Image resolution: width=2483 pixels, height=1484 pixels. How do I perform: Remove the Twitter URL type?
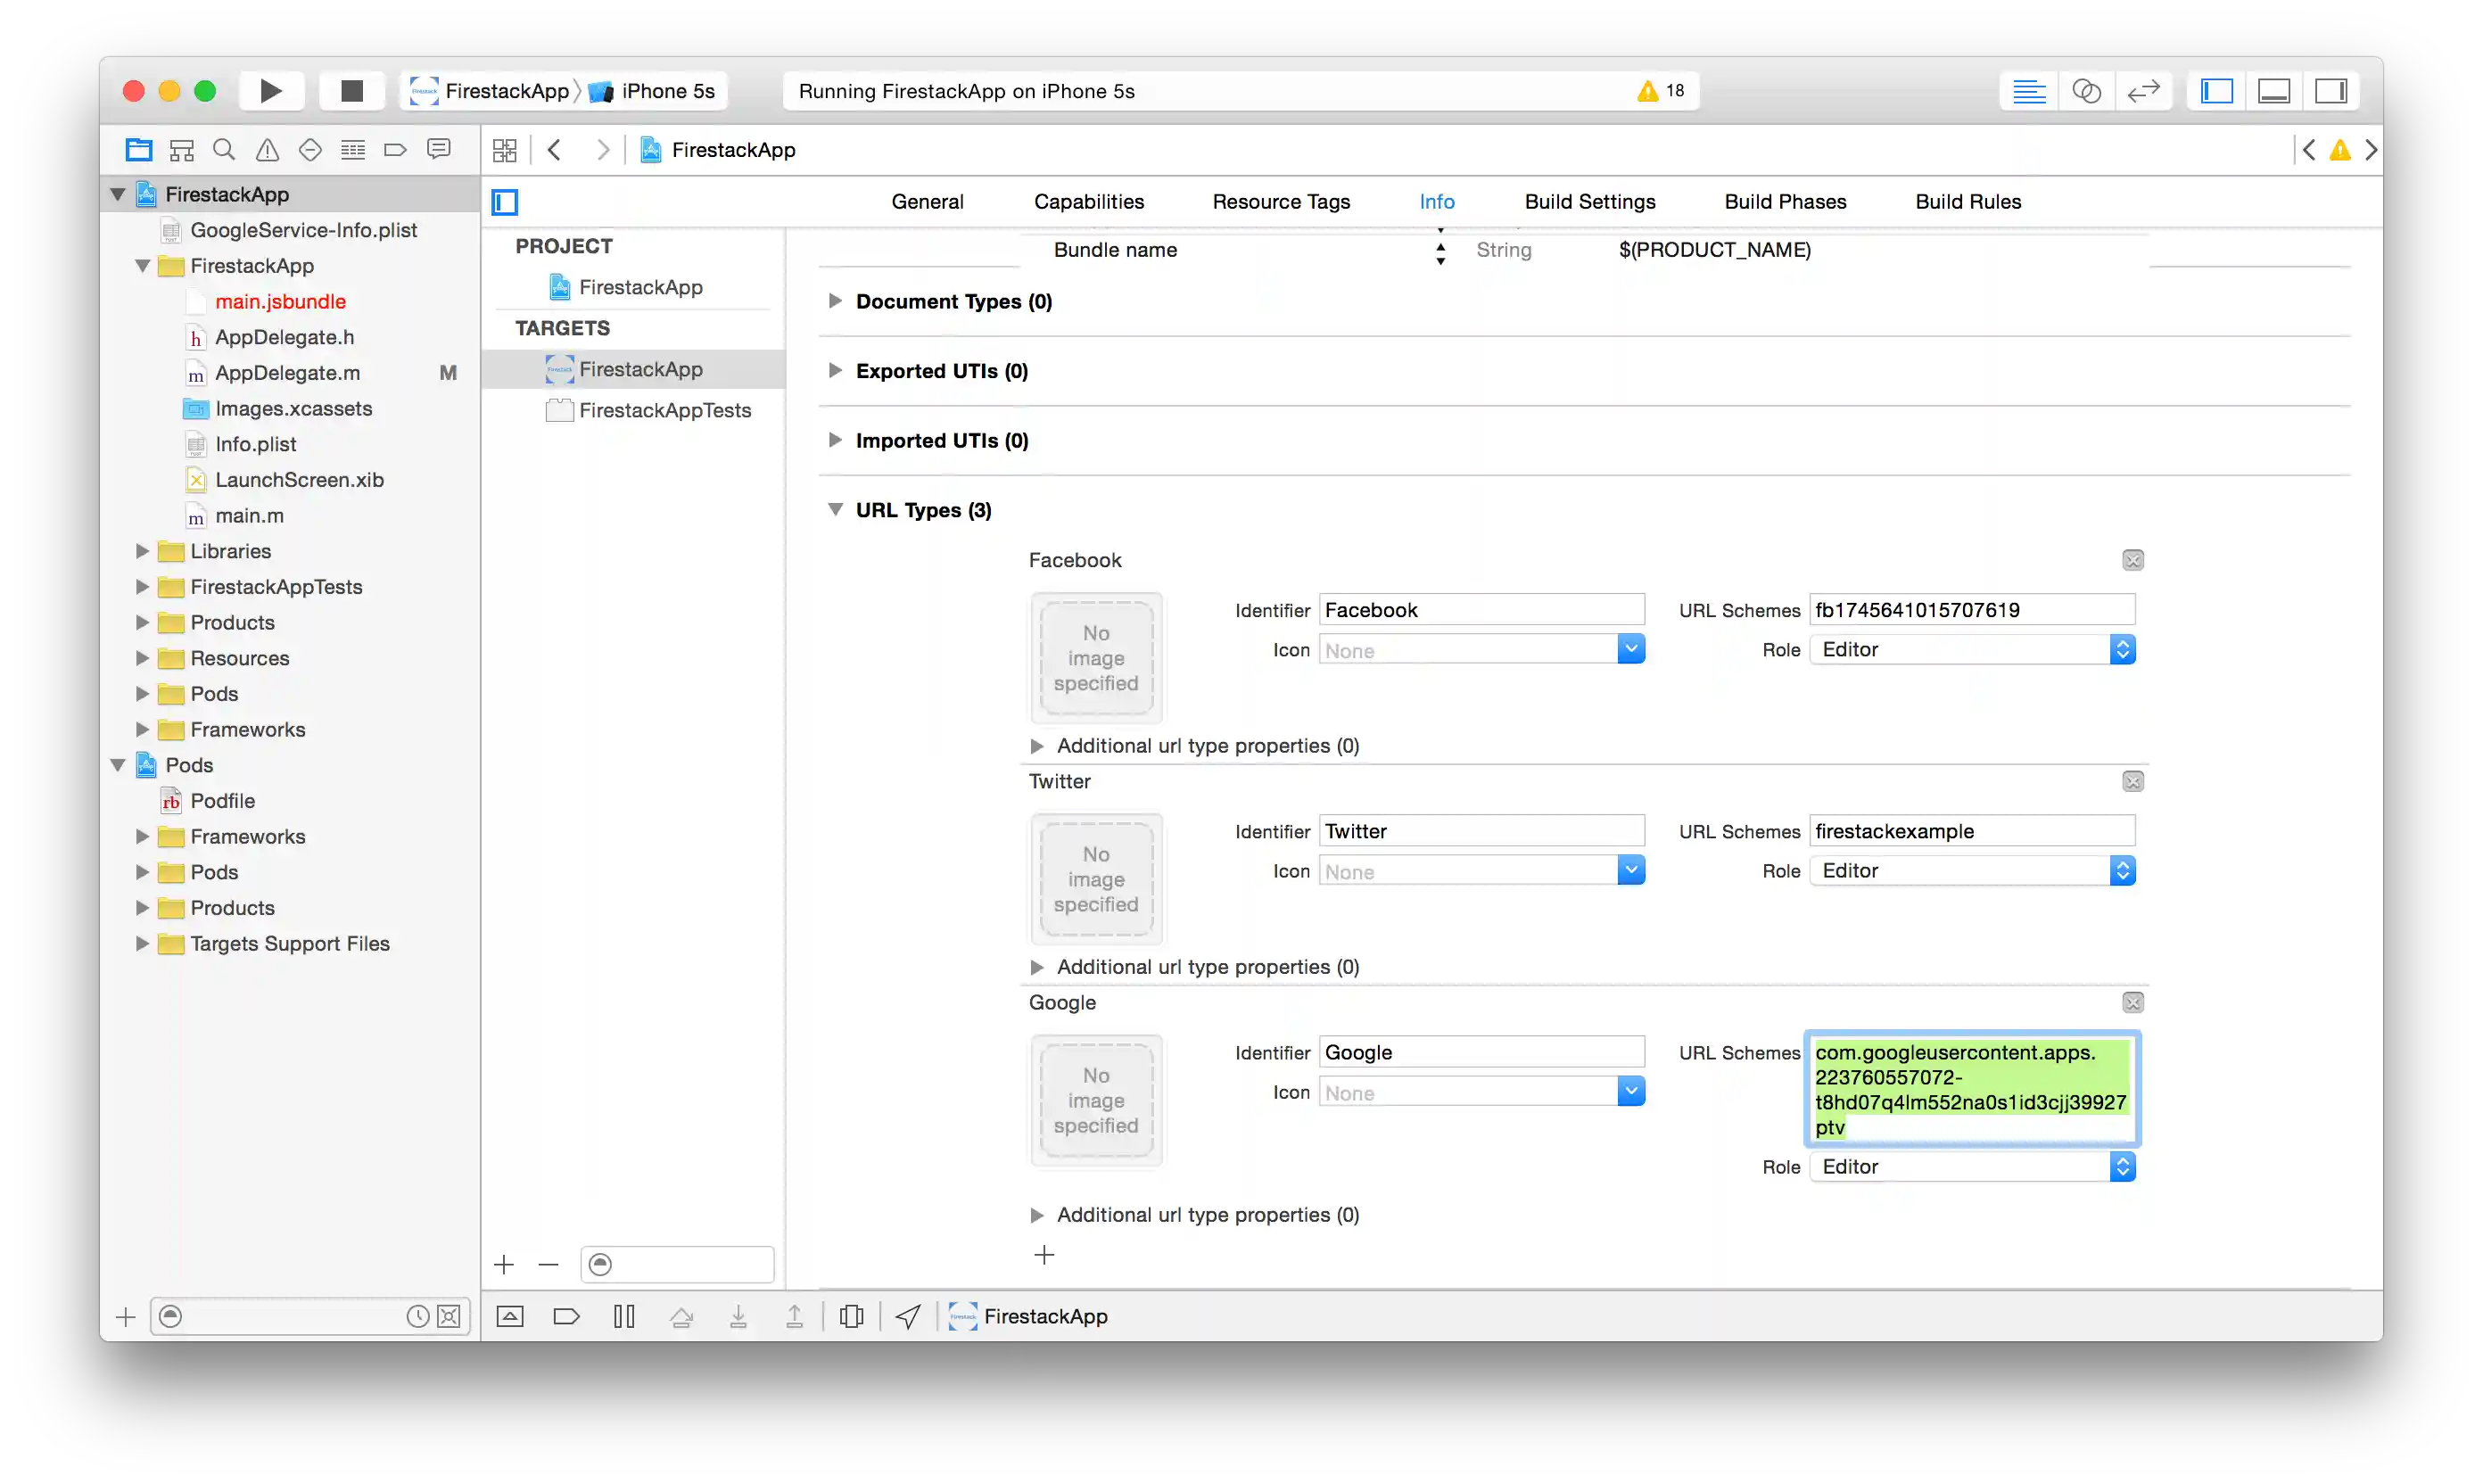click(x=2132, y=782)
